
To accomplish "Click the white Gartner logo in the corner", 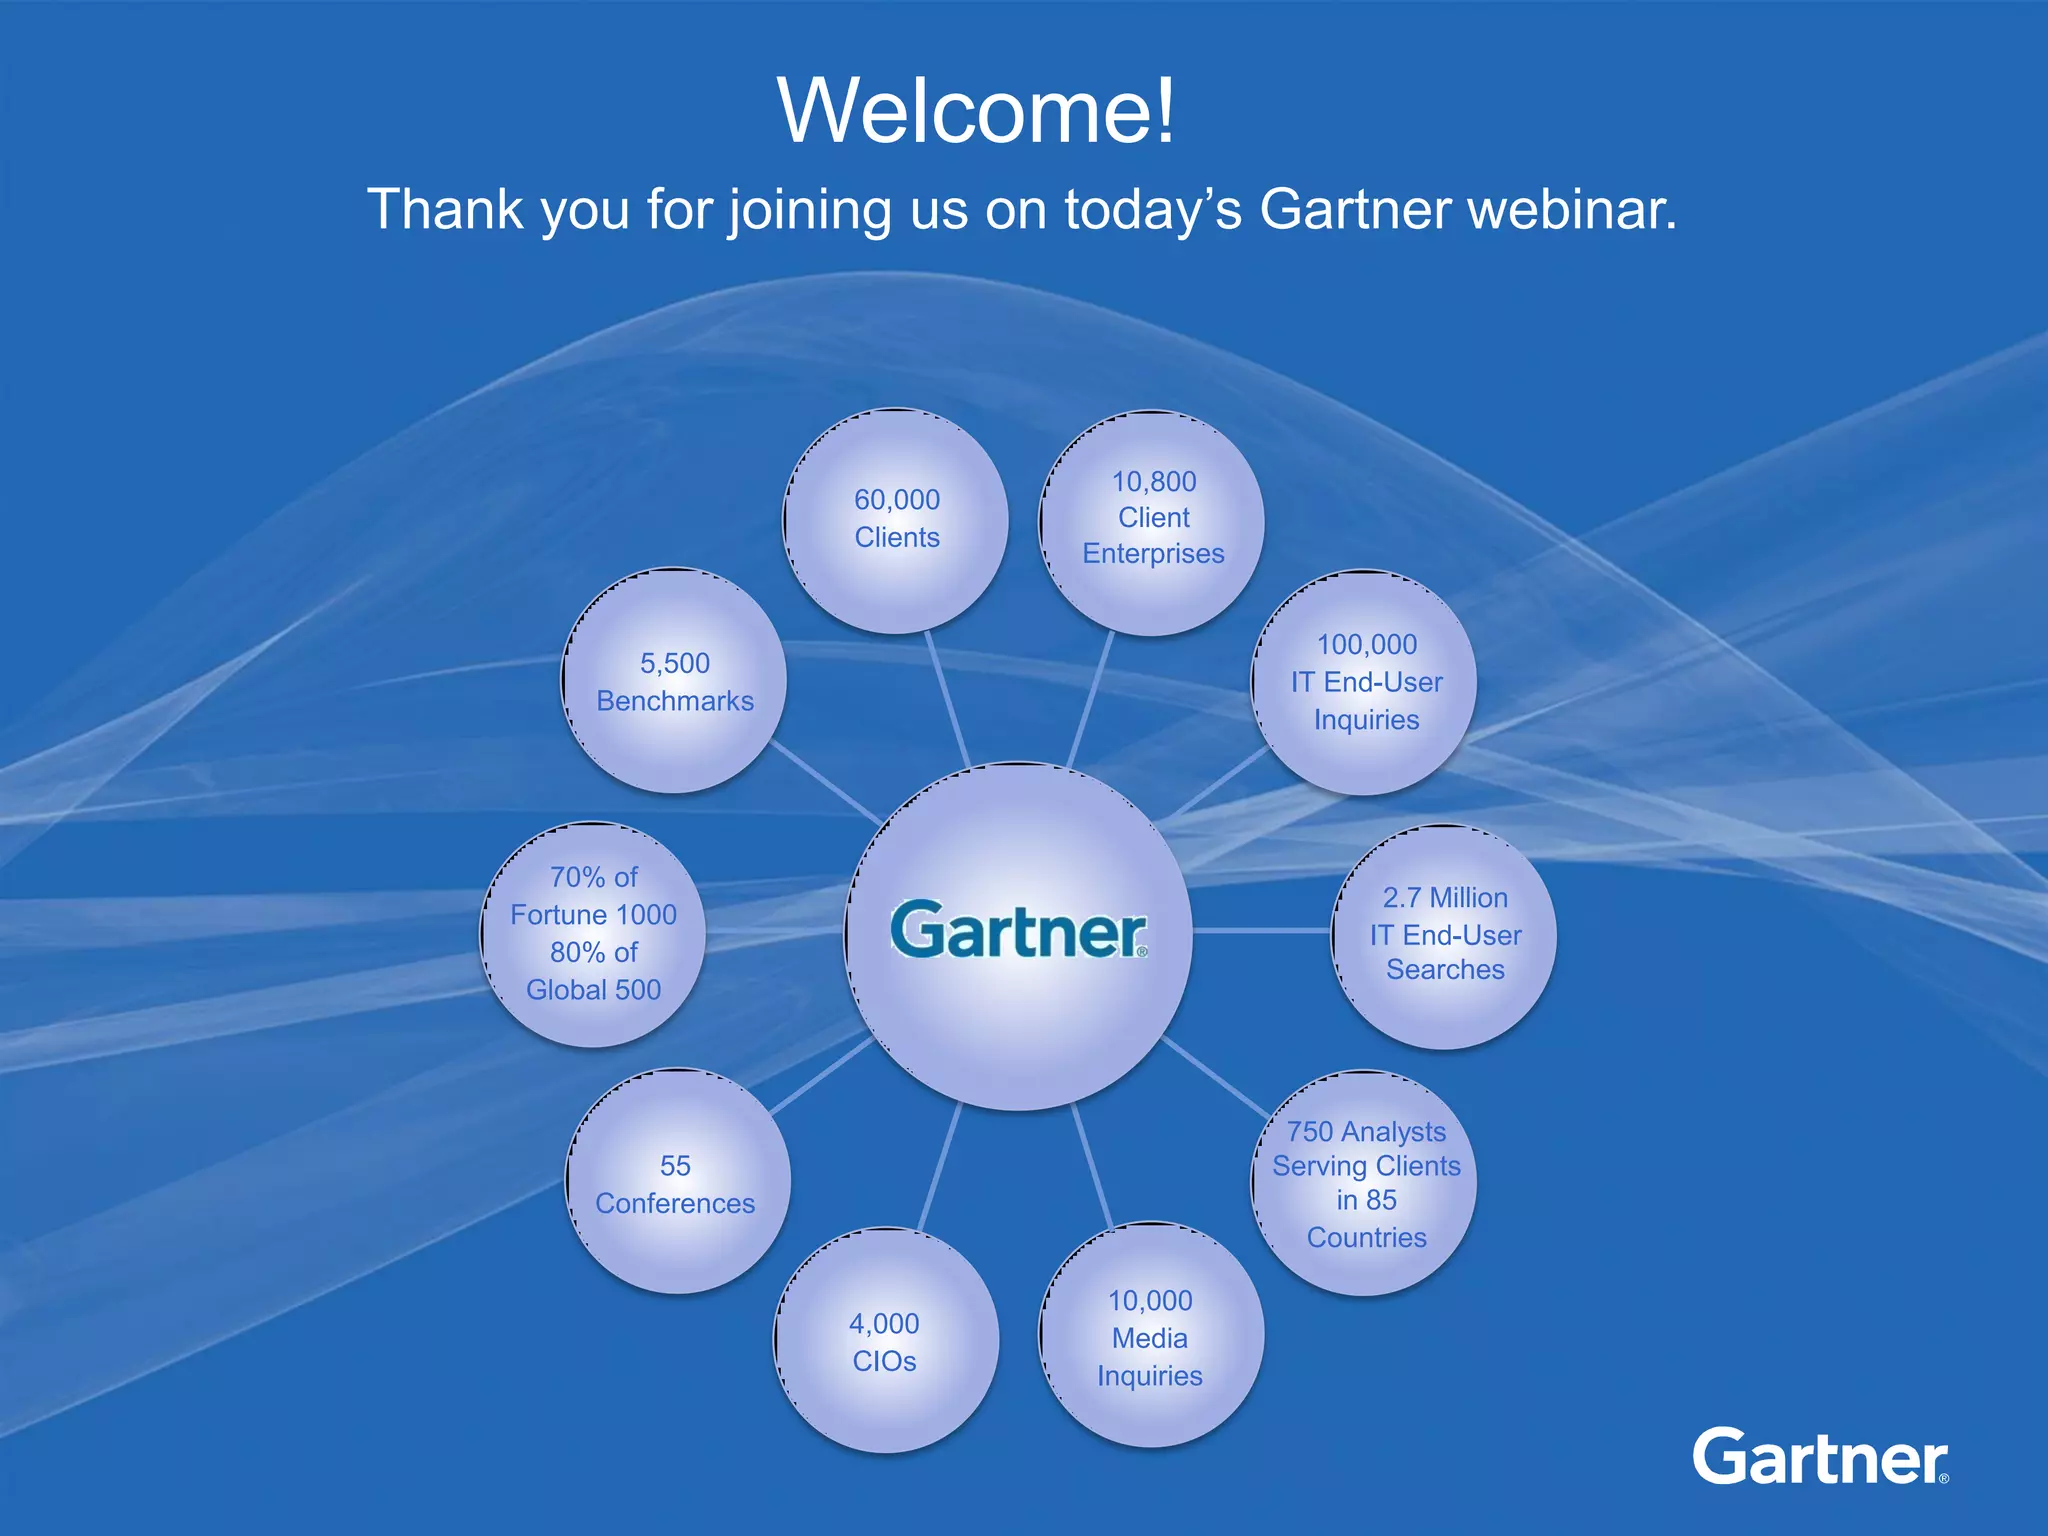I will point(1820,1457).
